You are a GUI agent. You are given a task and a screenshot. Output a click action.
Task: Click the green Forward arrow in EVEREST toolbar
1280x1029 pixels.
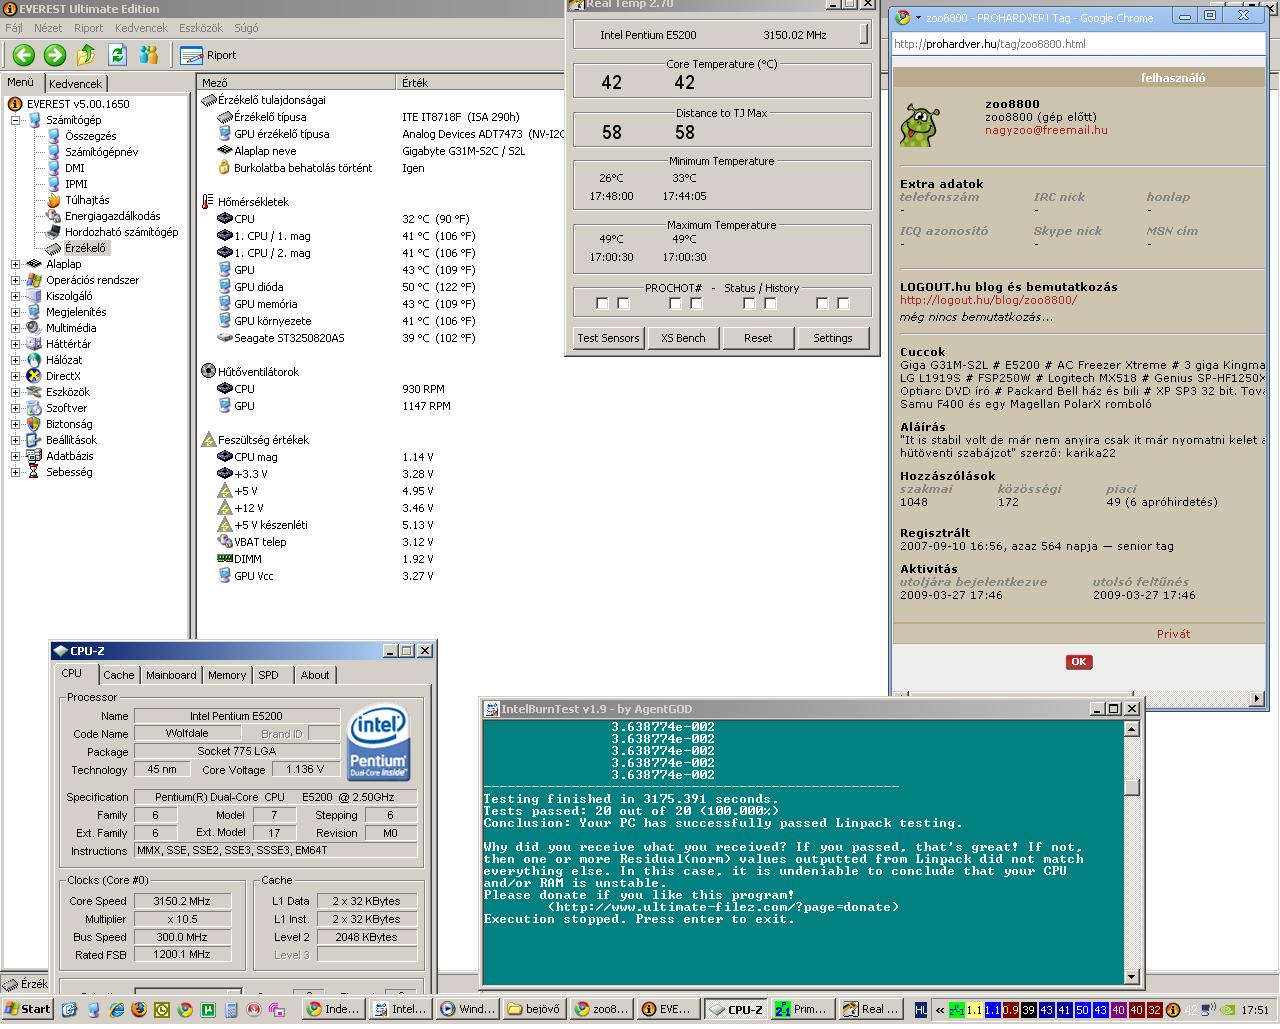tap(55, 55)
